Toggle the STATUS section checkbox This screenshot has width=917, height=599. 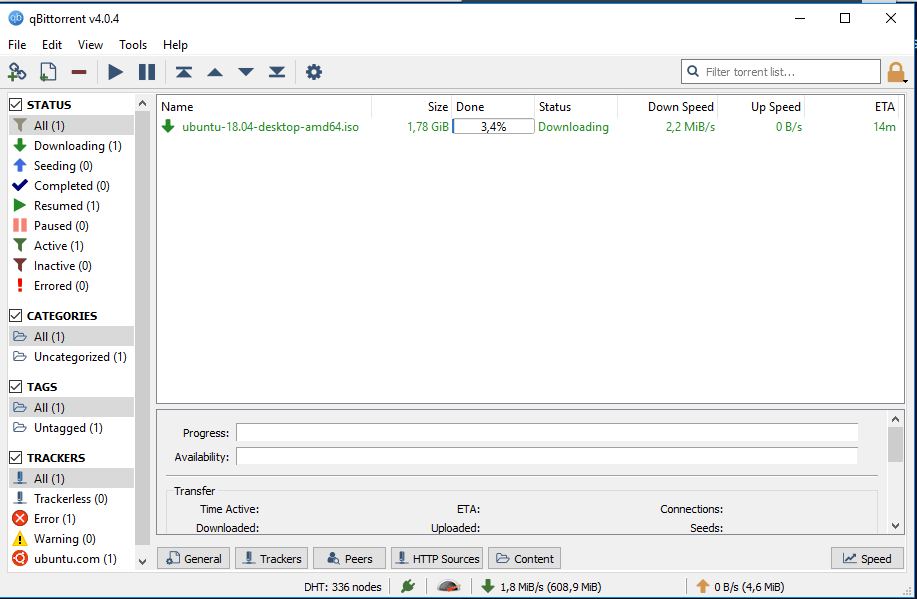point(16,105)
